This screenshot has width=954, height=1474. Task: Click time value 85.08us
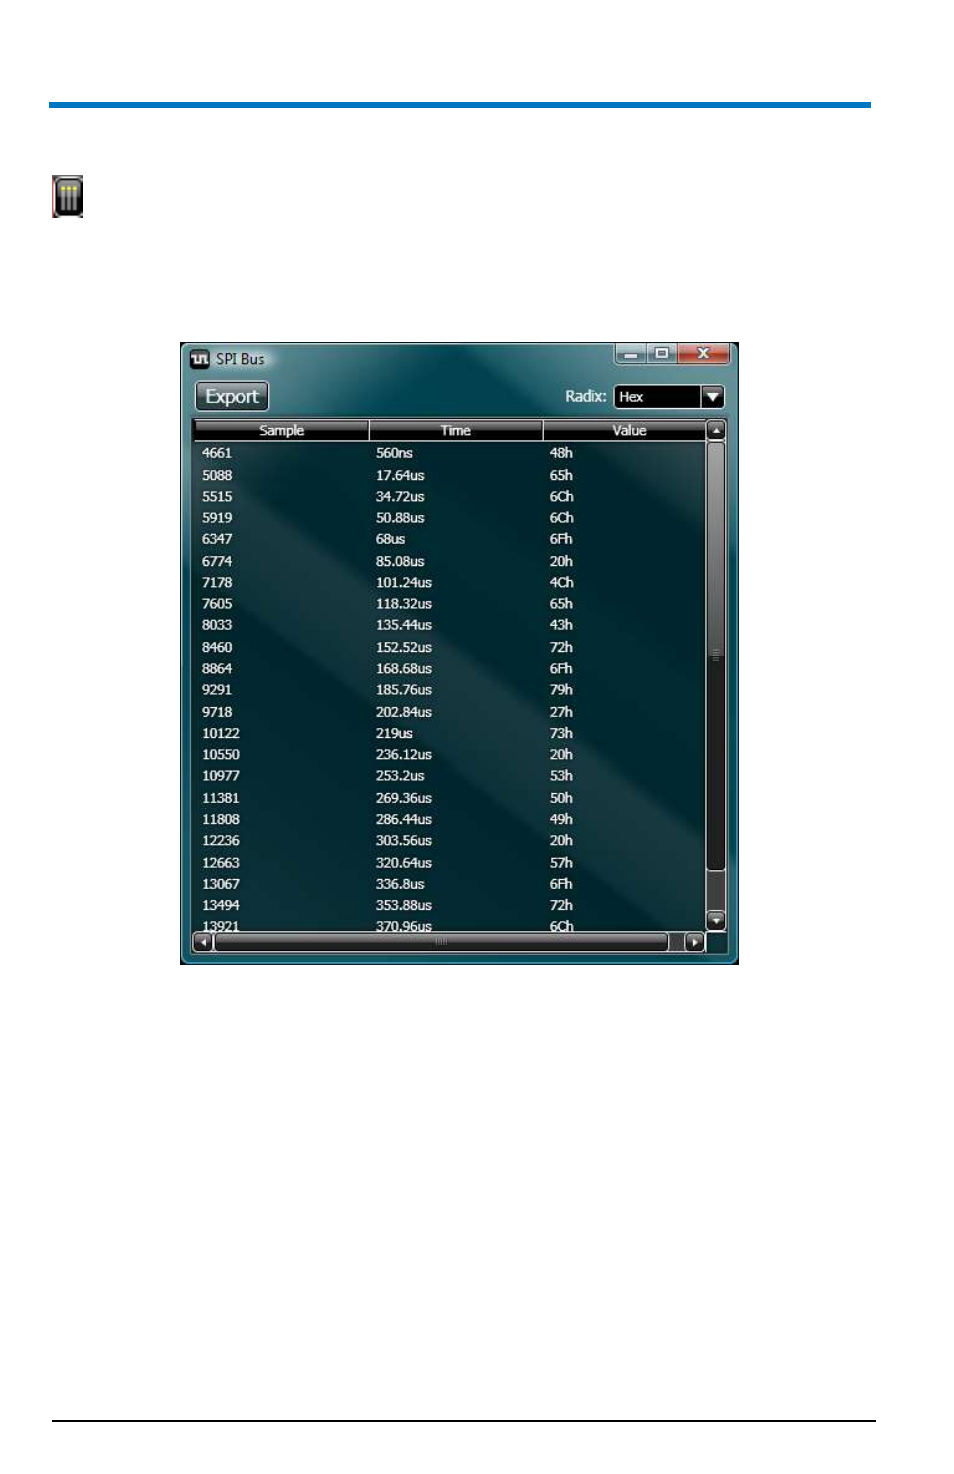(400, 561)
